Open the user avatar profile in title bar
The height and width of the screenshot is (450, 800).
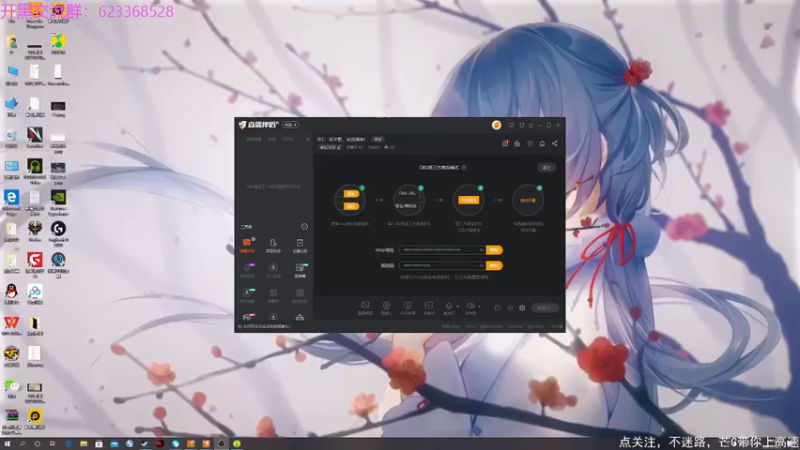[496, 125]
